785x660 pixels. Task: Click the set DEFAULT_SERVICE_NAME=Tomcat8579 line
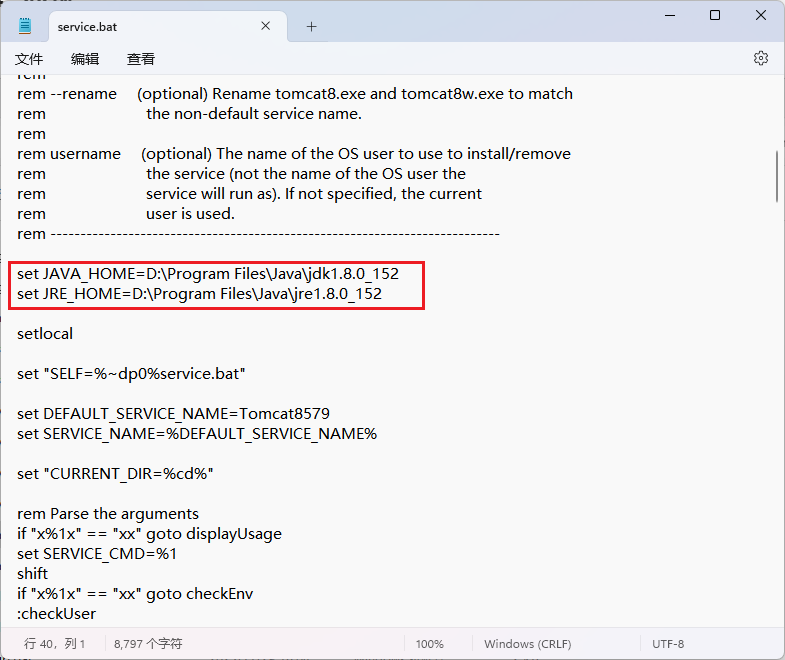[x=173, y=414]
